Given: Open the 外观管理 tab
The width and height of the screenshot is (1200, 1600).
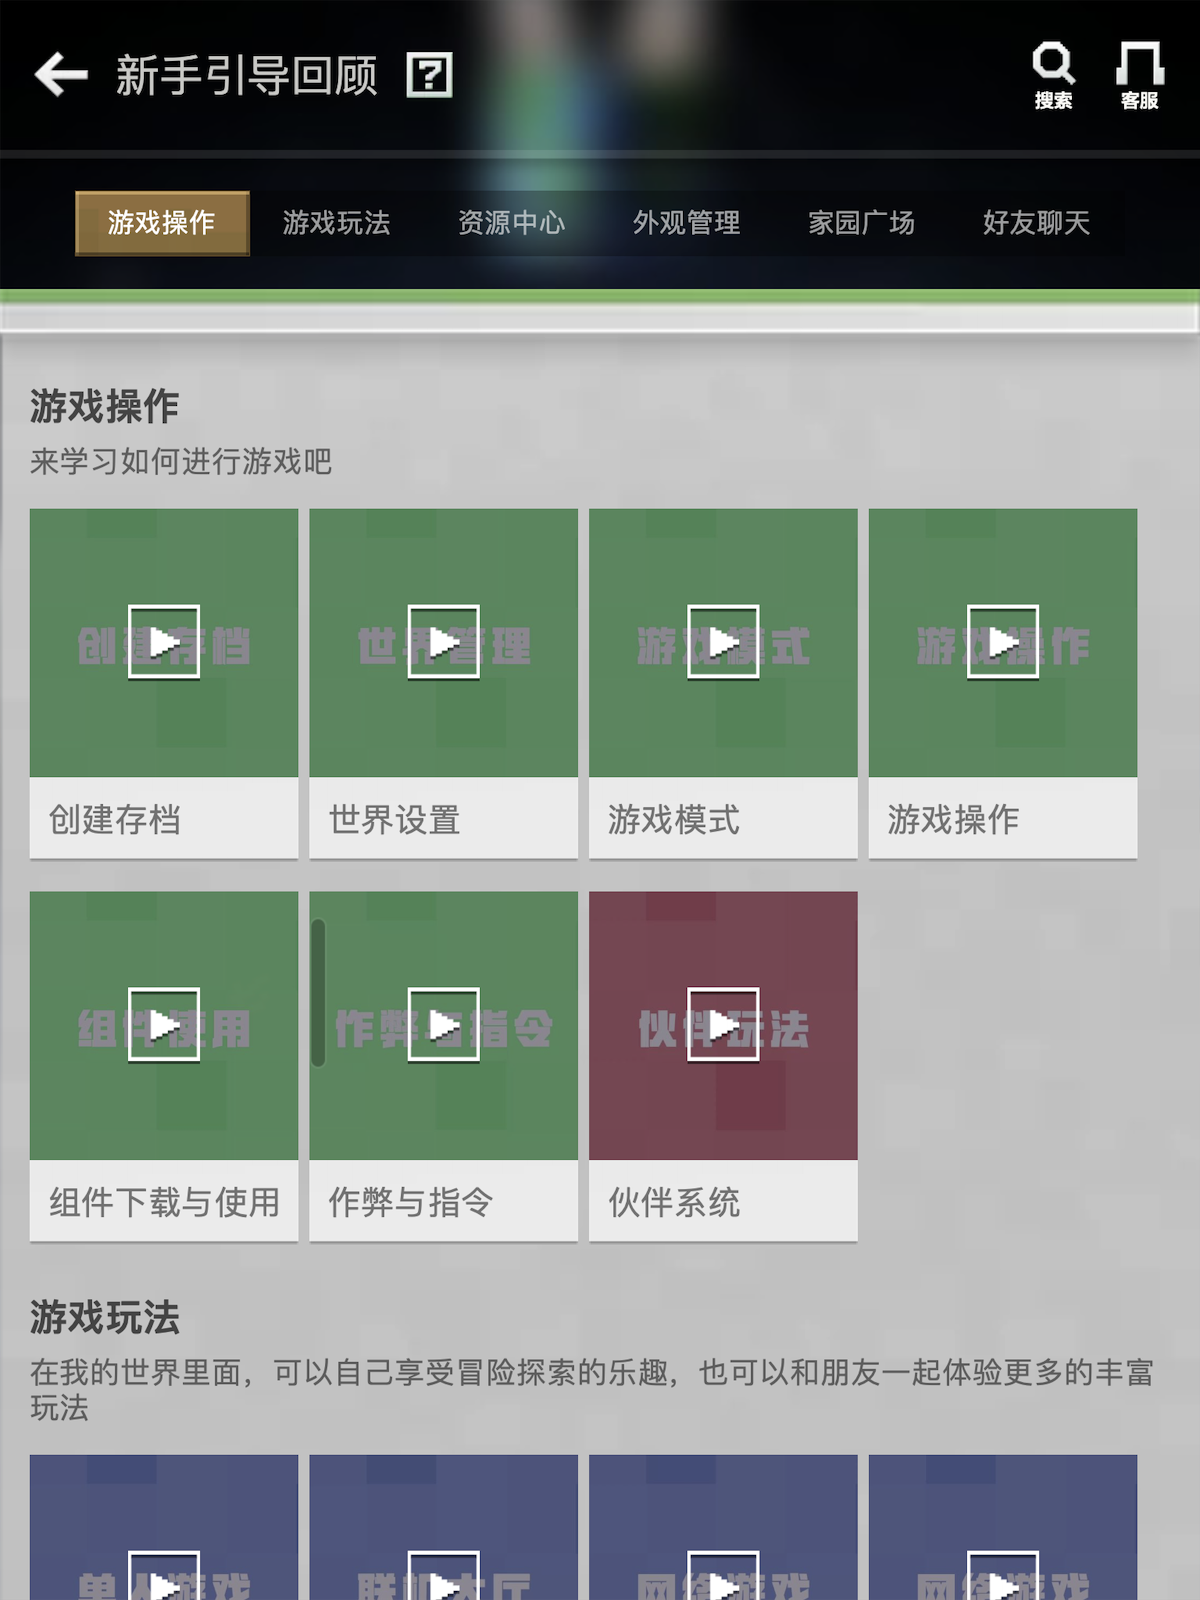Looking at the screenshot, I should click(687, 223).
